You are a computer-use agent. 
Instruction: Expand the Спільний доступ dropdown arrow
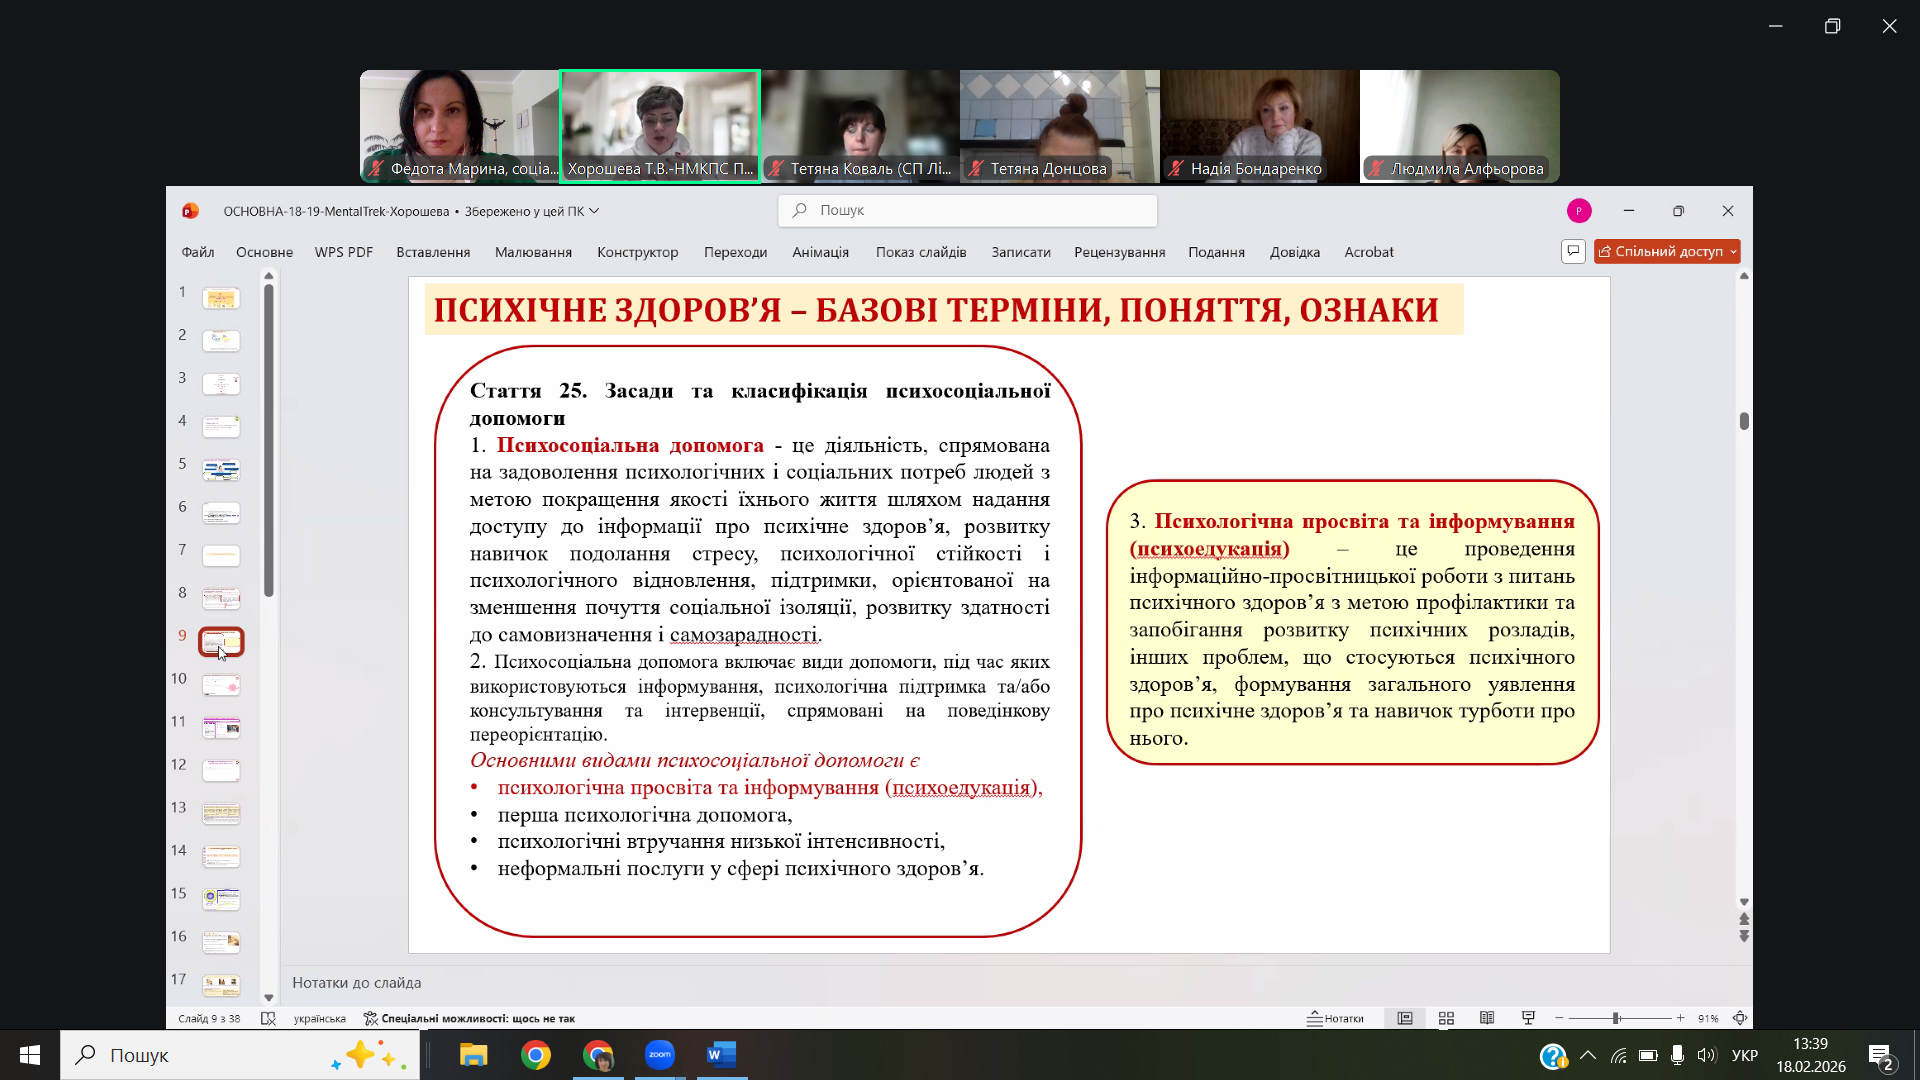point(1733,252)
